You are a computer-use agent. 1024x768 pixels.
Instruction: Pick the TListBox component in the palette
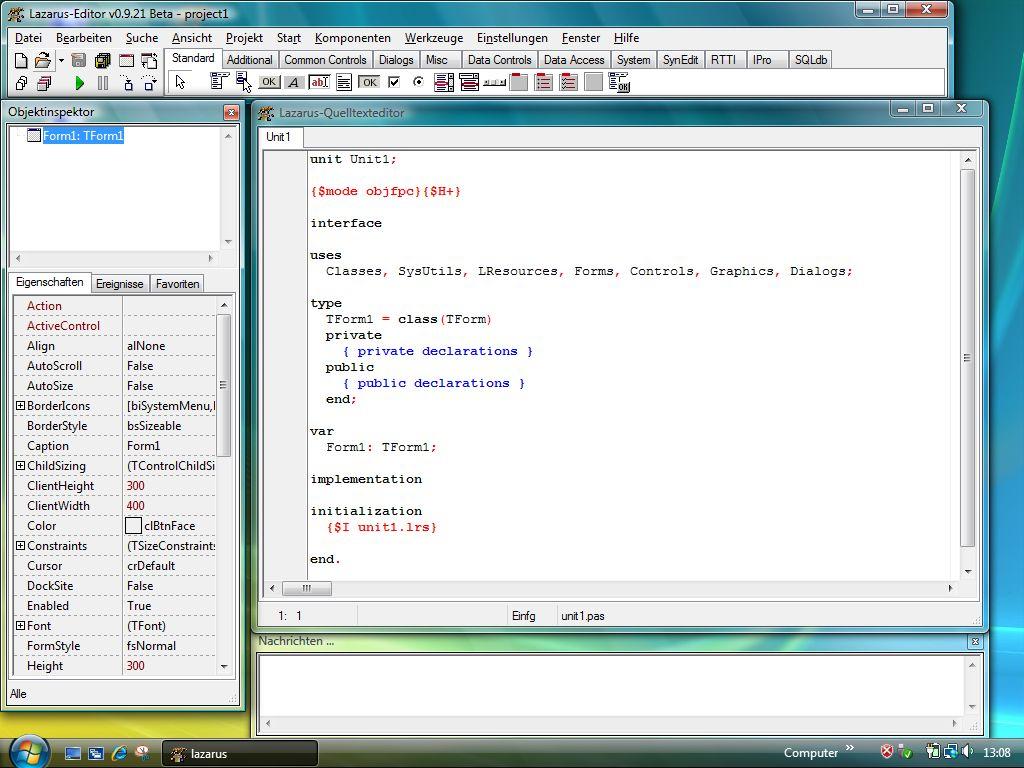click(x=443, y=82)
